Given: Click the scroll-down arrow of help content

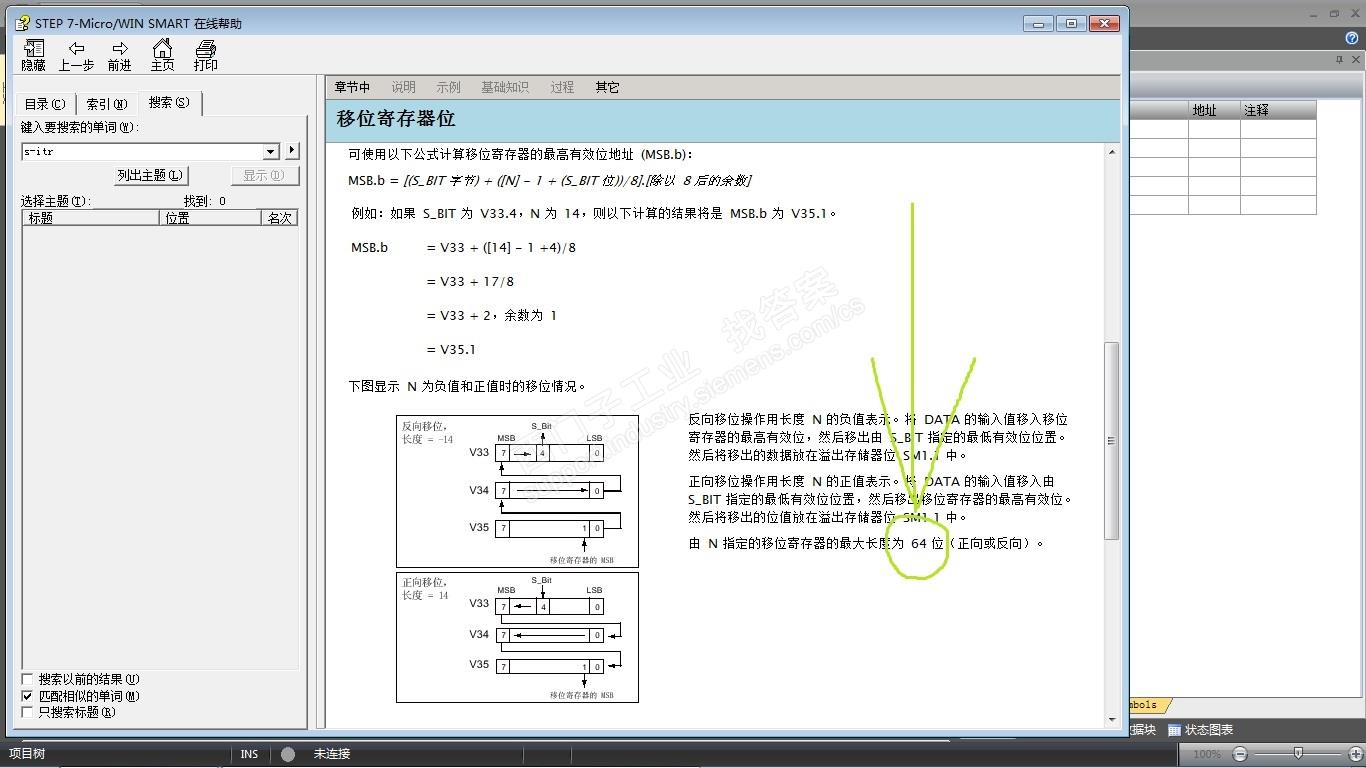Looking at the screenshot, I should [x=1111, y=720].
